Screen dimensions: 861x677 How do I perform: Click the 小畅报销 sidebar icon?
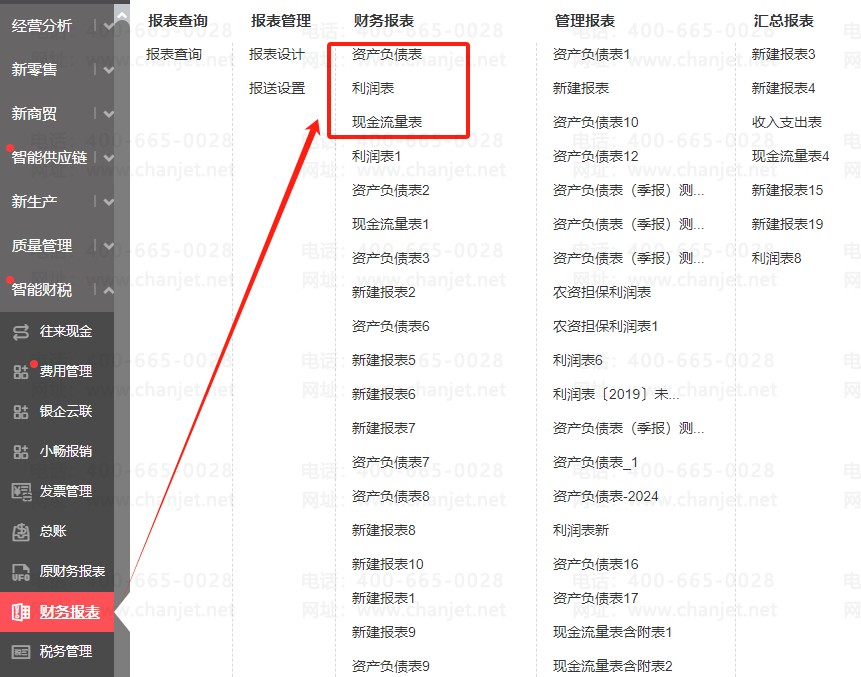tap(21, 452)
